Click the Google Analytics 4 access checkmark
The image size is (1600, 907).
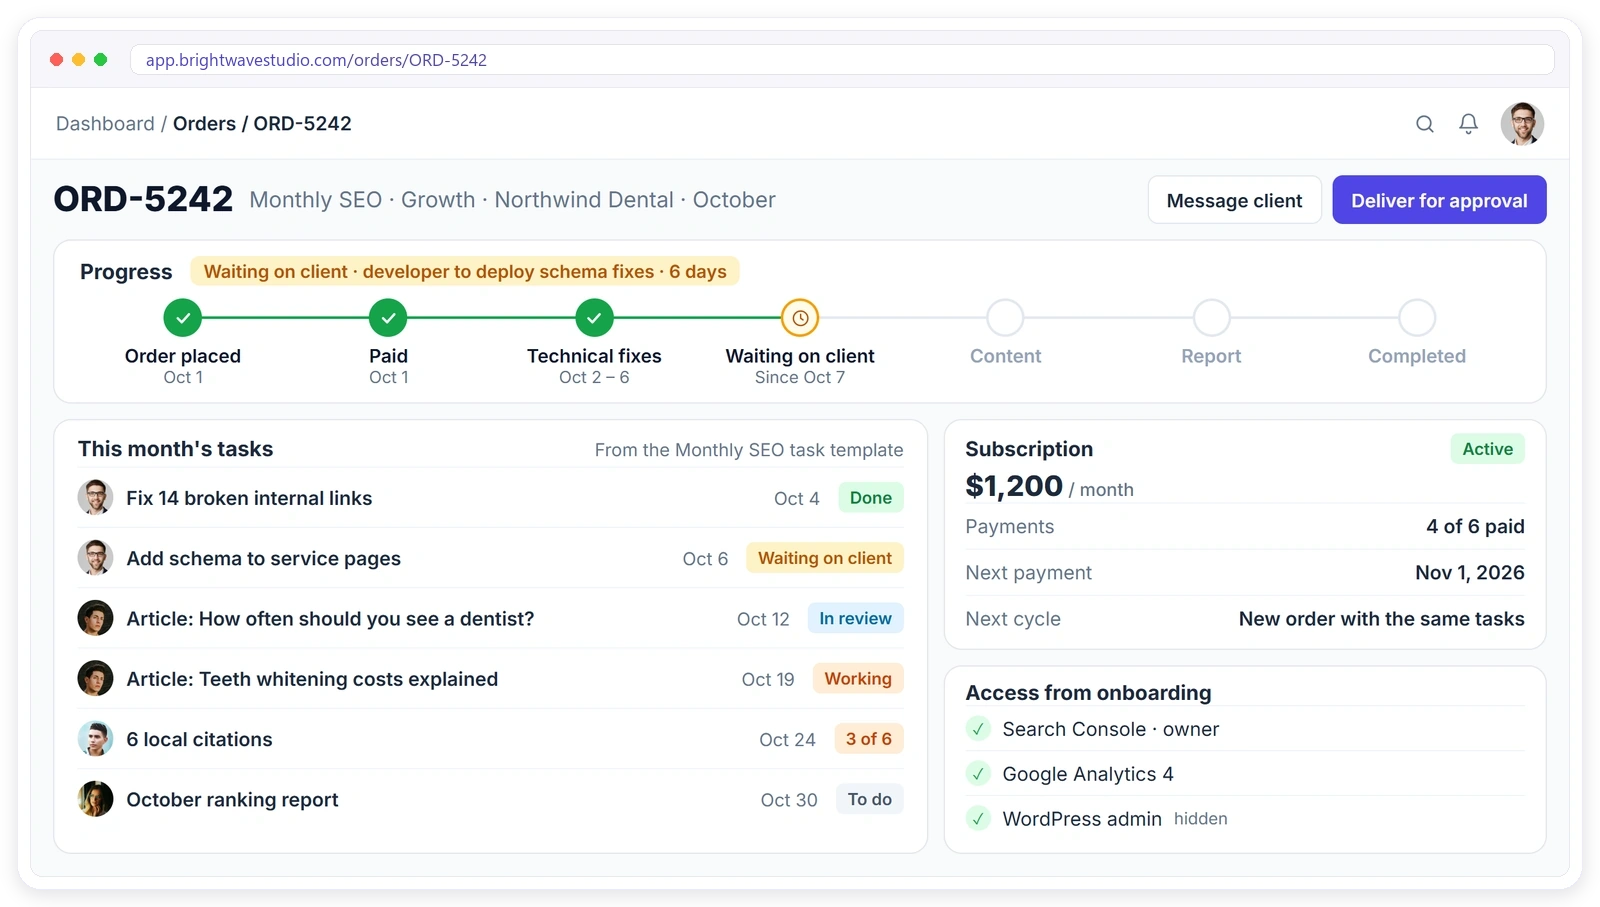click(x=978, y=774)
